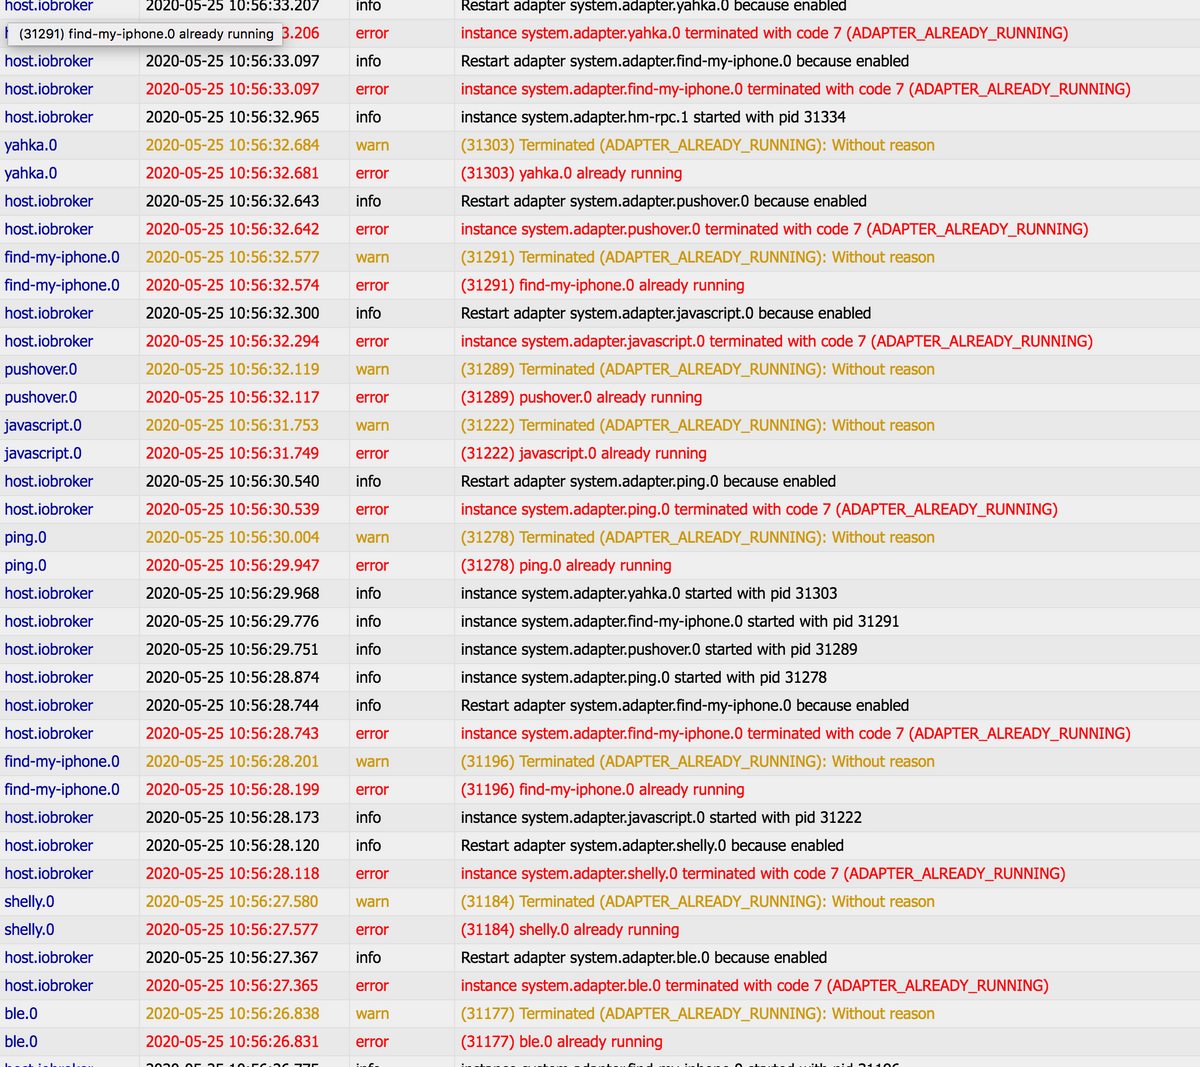Select timestamp 2020-05-25 10:56:26.838
Viewport: 1200px width, 1067px height.
[233, 1013]
